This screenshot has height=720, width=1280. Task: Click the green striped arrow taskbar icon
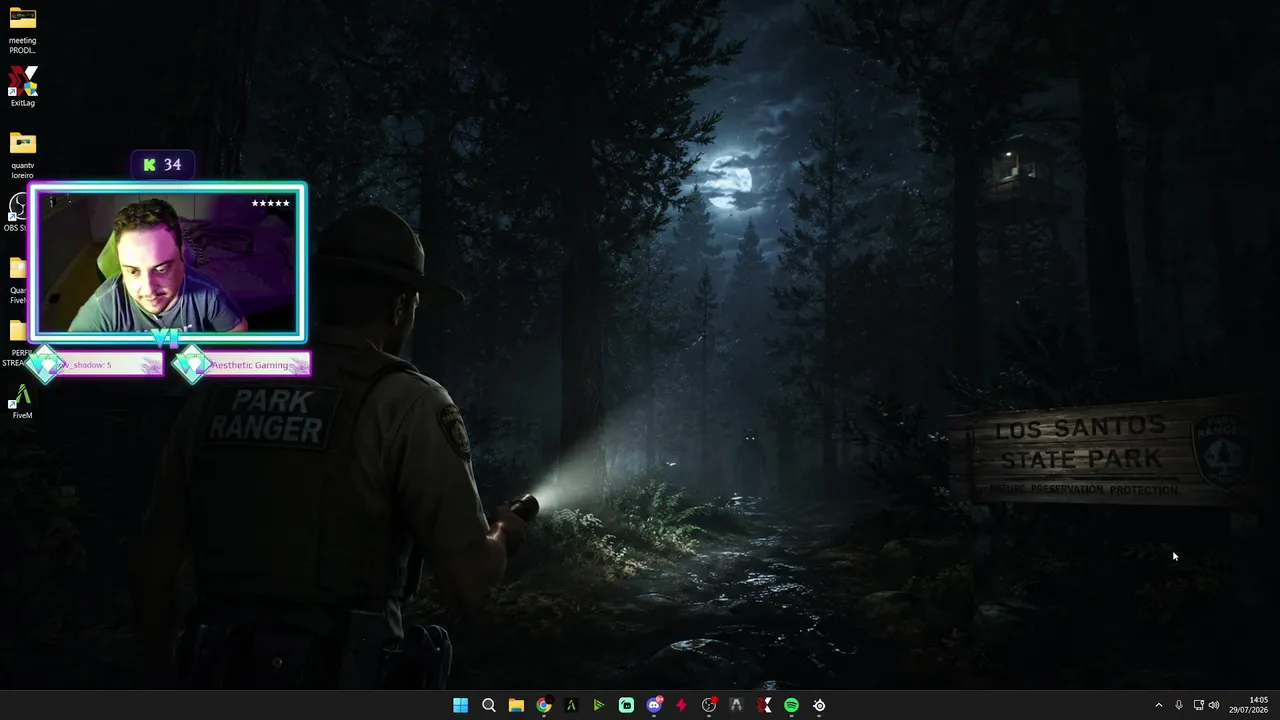coord(599,705)
